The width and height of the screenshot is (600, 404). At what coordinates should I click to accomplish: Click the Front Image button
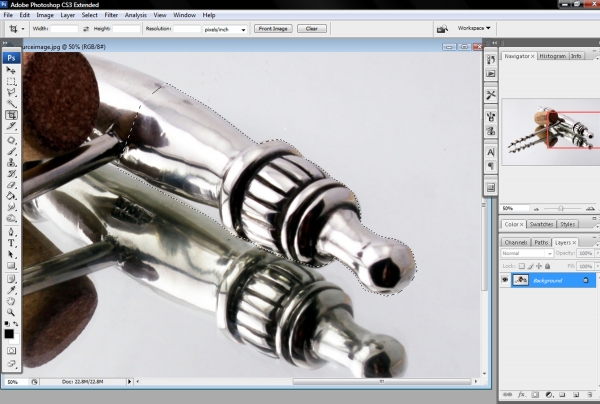273,29
